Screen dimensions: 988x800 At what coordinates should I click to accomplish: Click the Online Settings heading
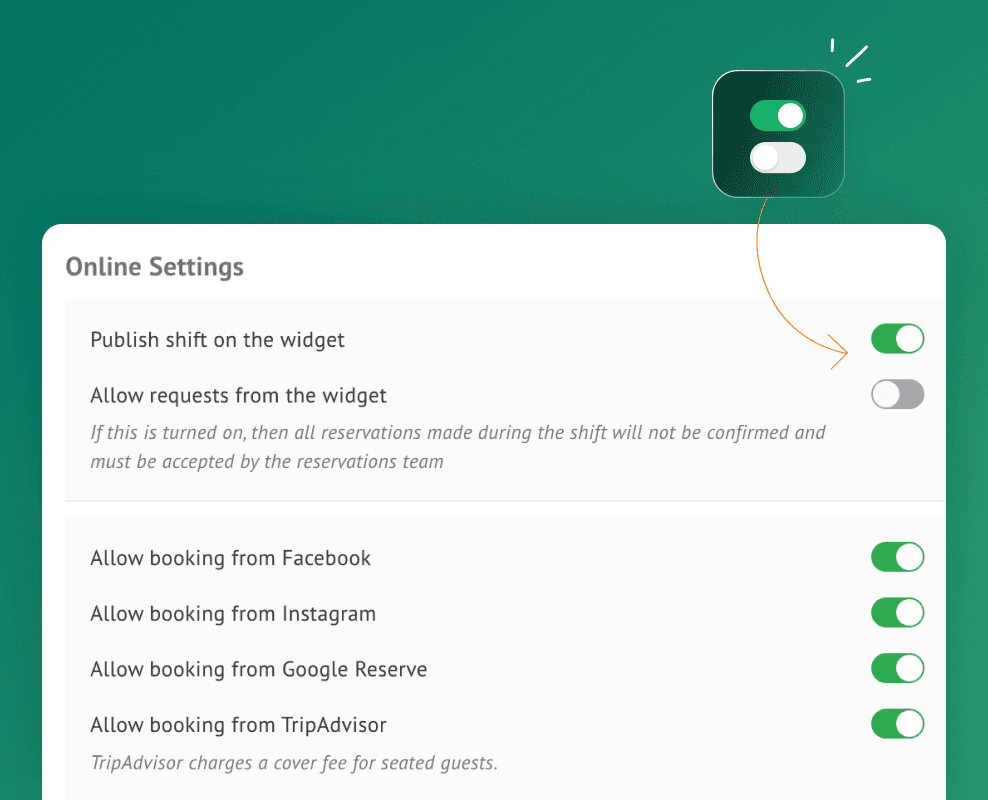154,267
